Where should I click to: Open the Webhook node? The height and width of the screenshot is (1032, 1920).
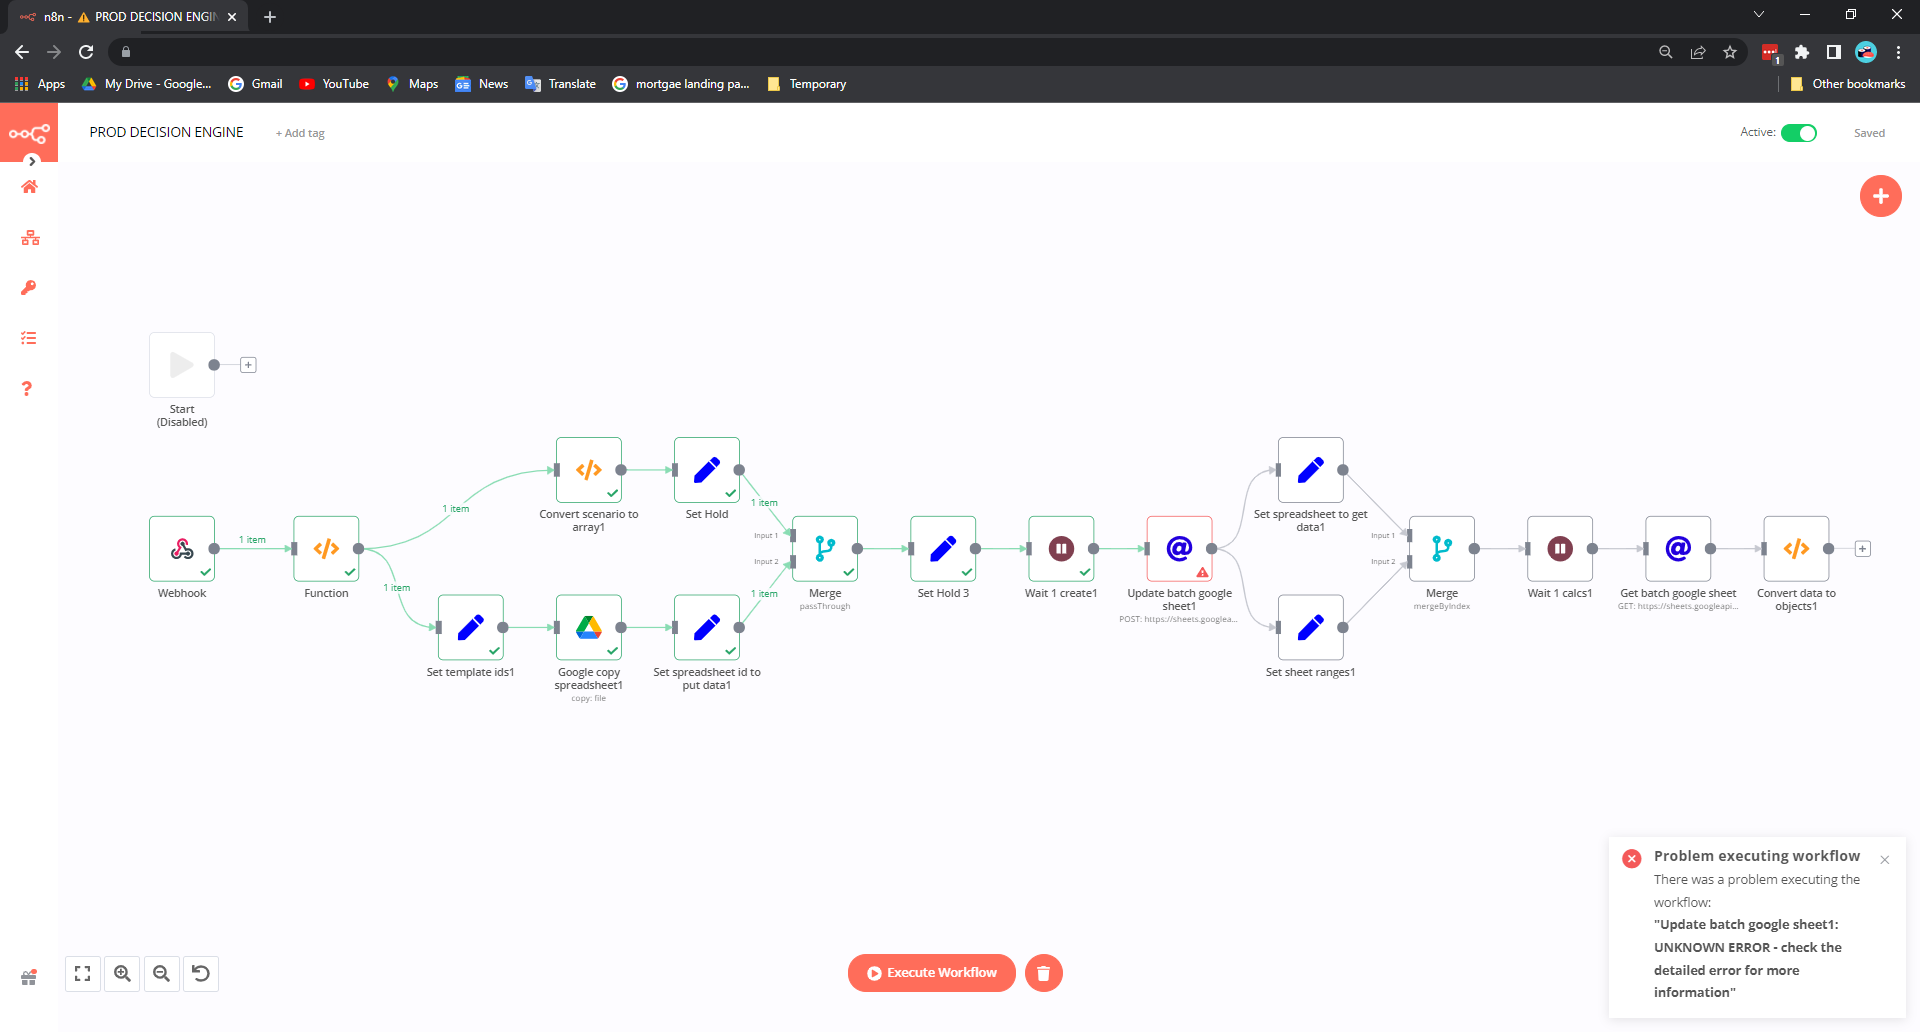click(x=182, y=548)
